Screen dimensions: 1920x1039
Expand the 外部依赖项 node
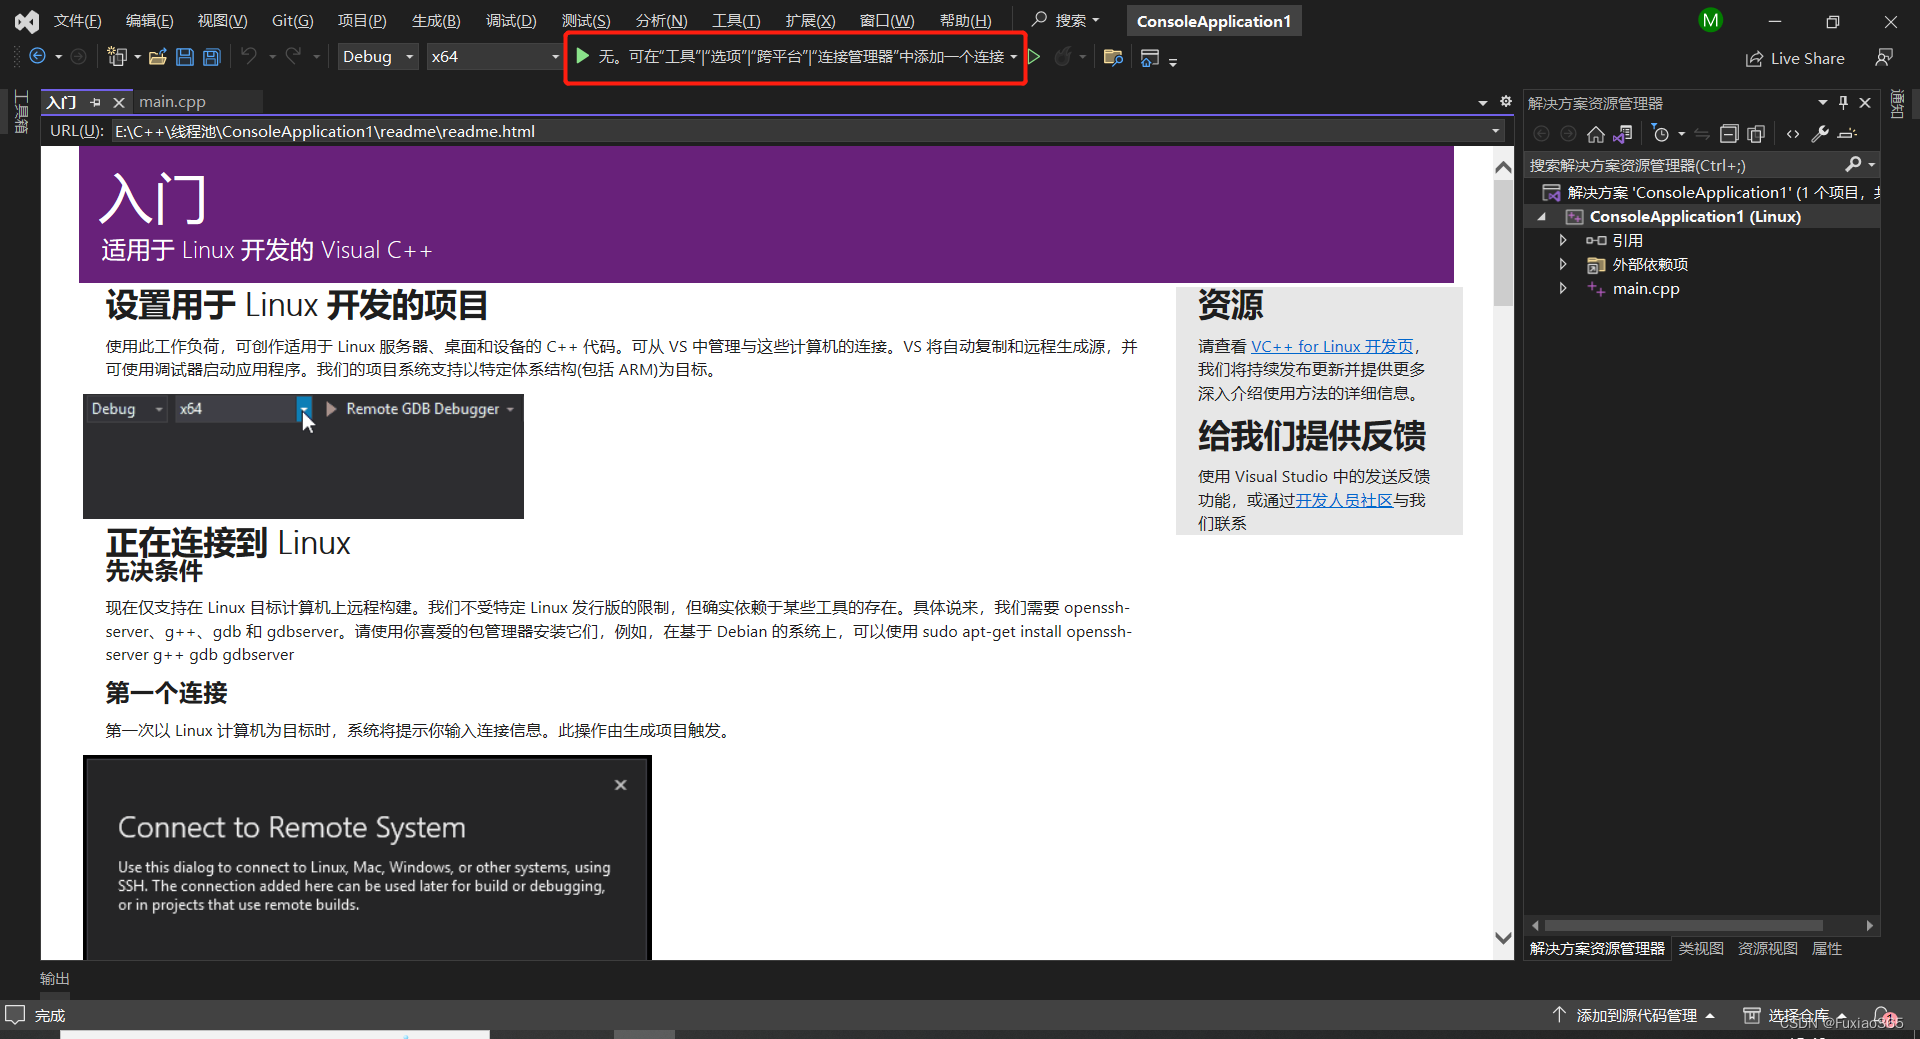[1563, 264]
